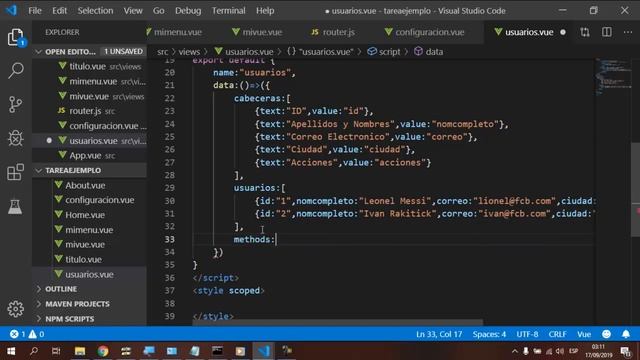This screenshot has height=360, width=640.
Task: Open the Go menu
Action: pos(158,11)
